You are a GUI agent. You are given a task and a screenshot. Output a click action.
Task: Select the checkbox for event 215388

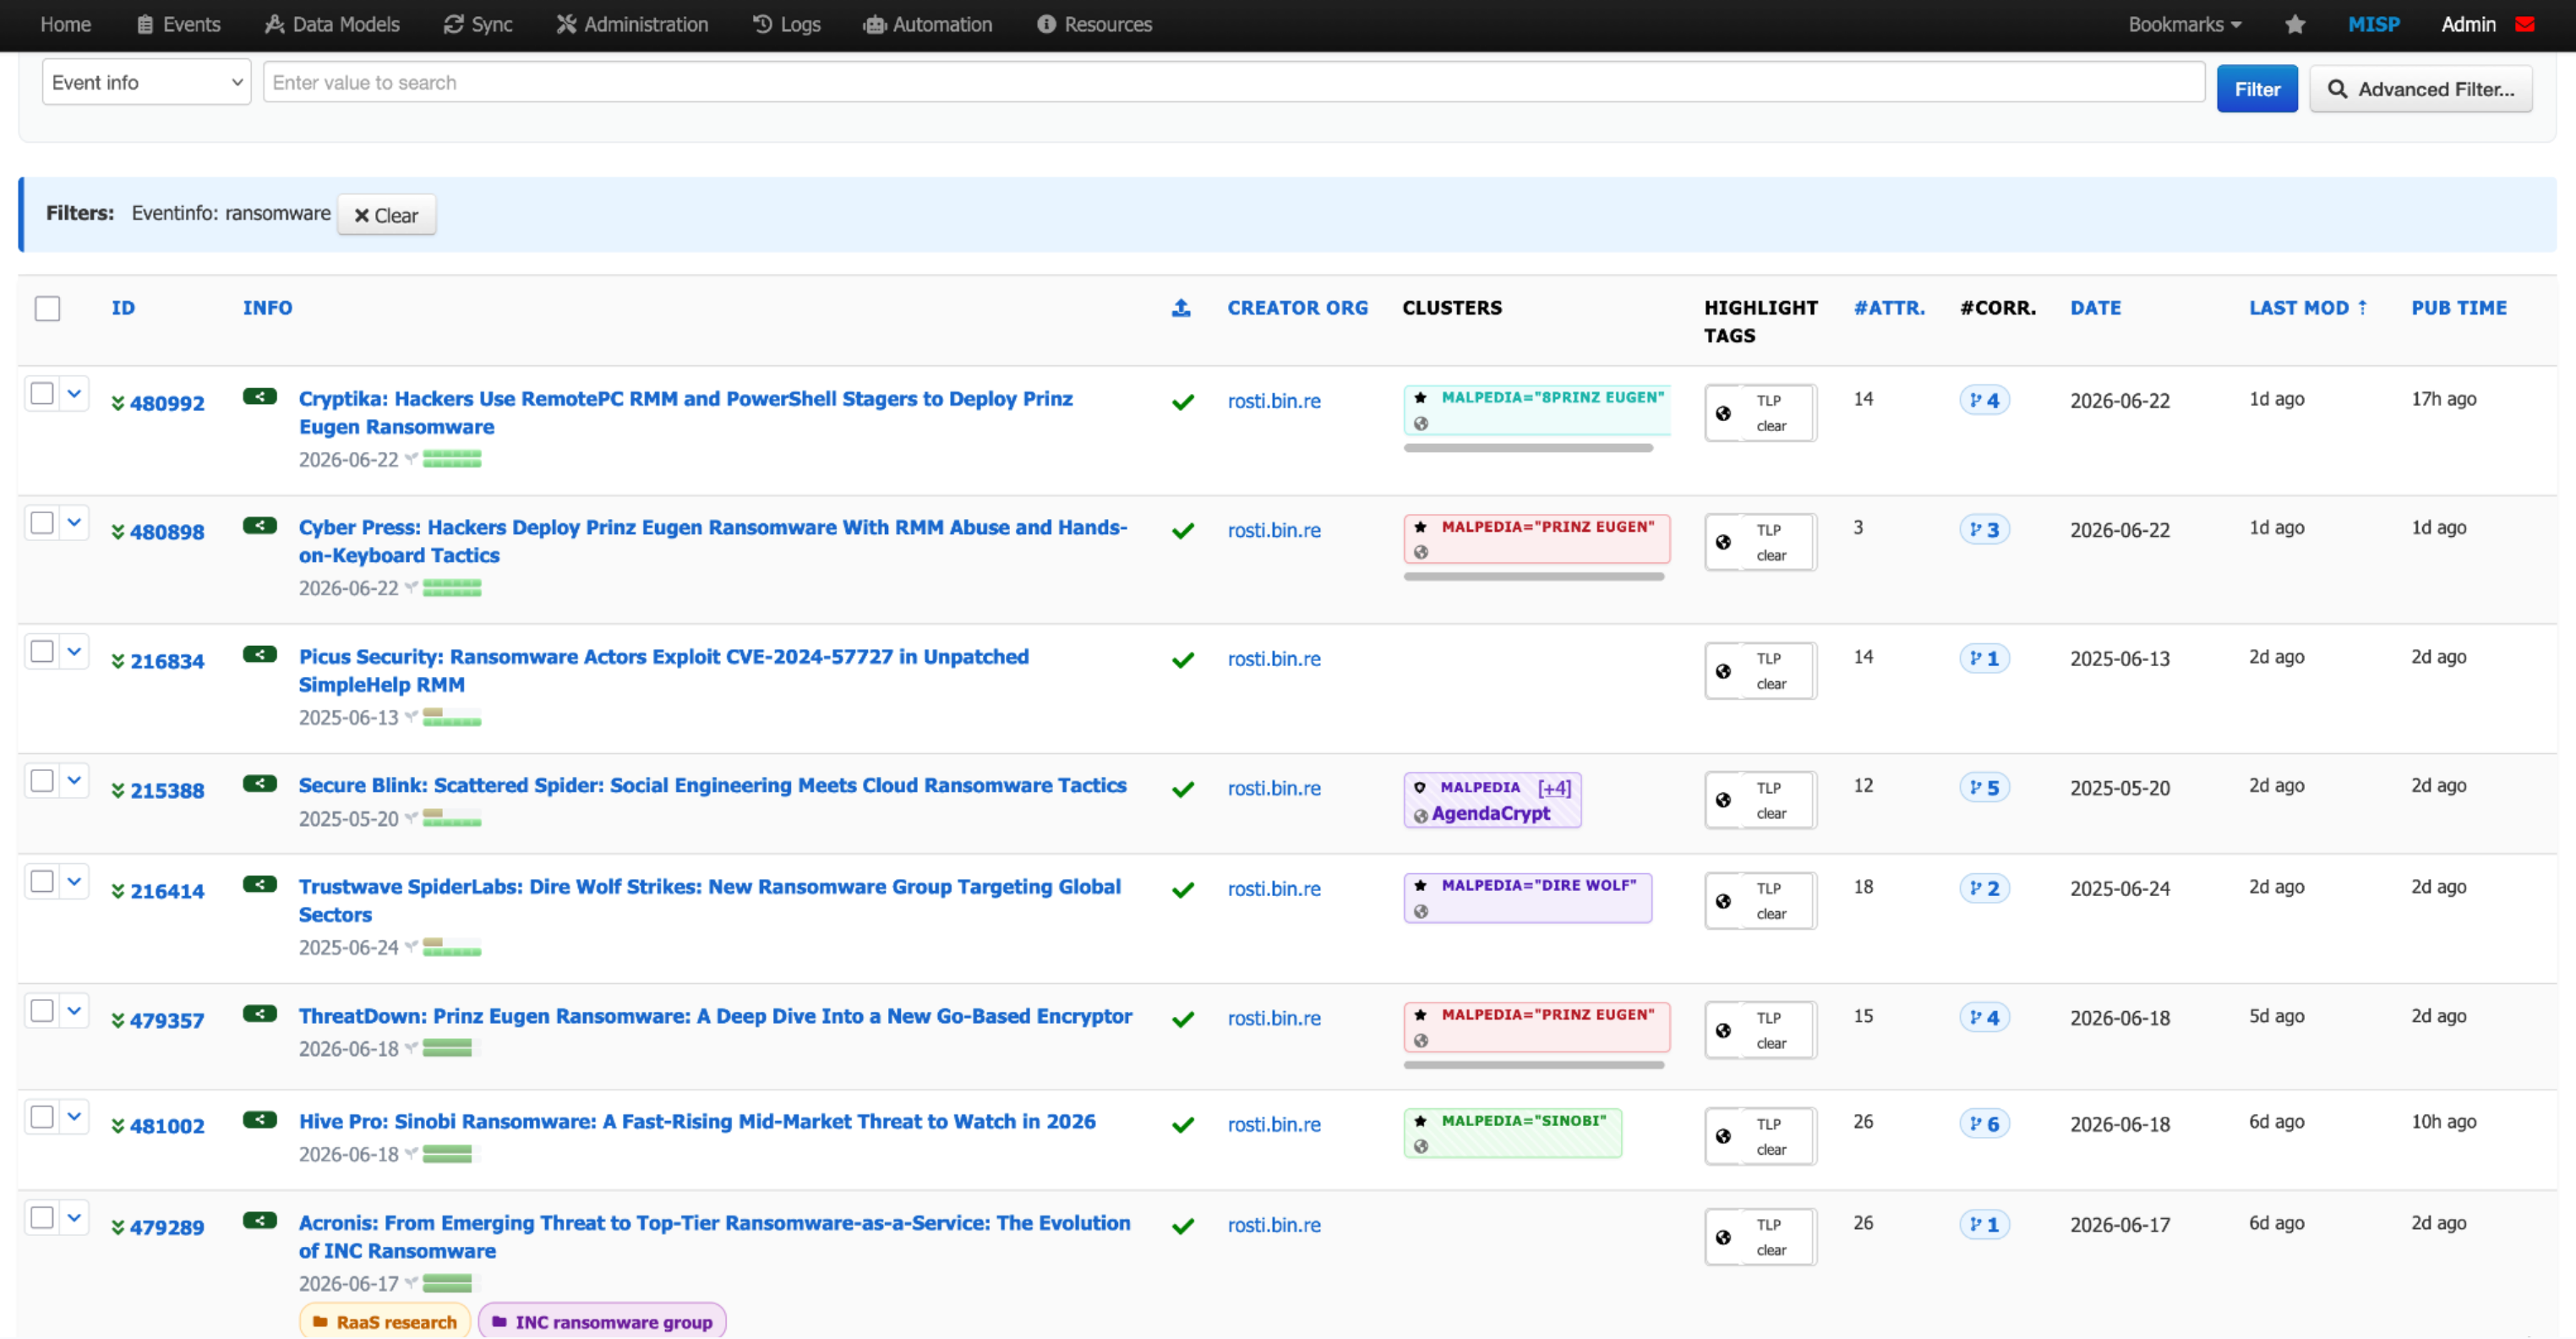[x=42, y=781]
